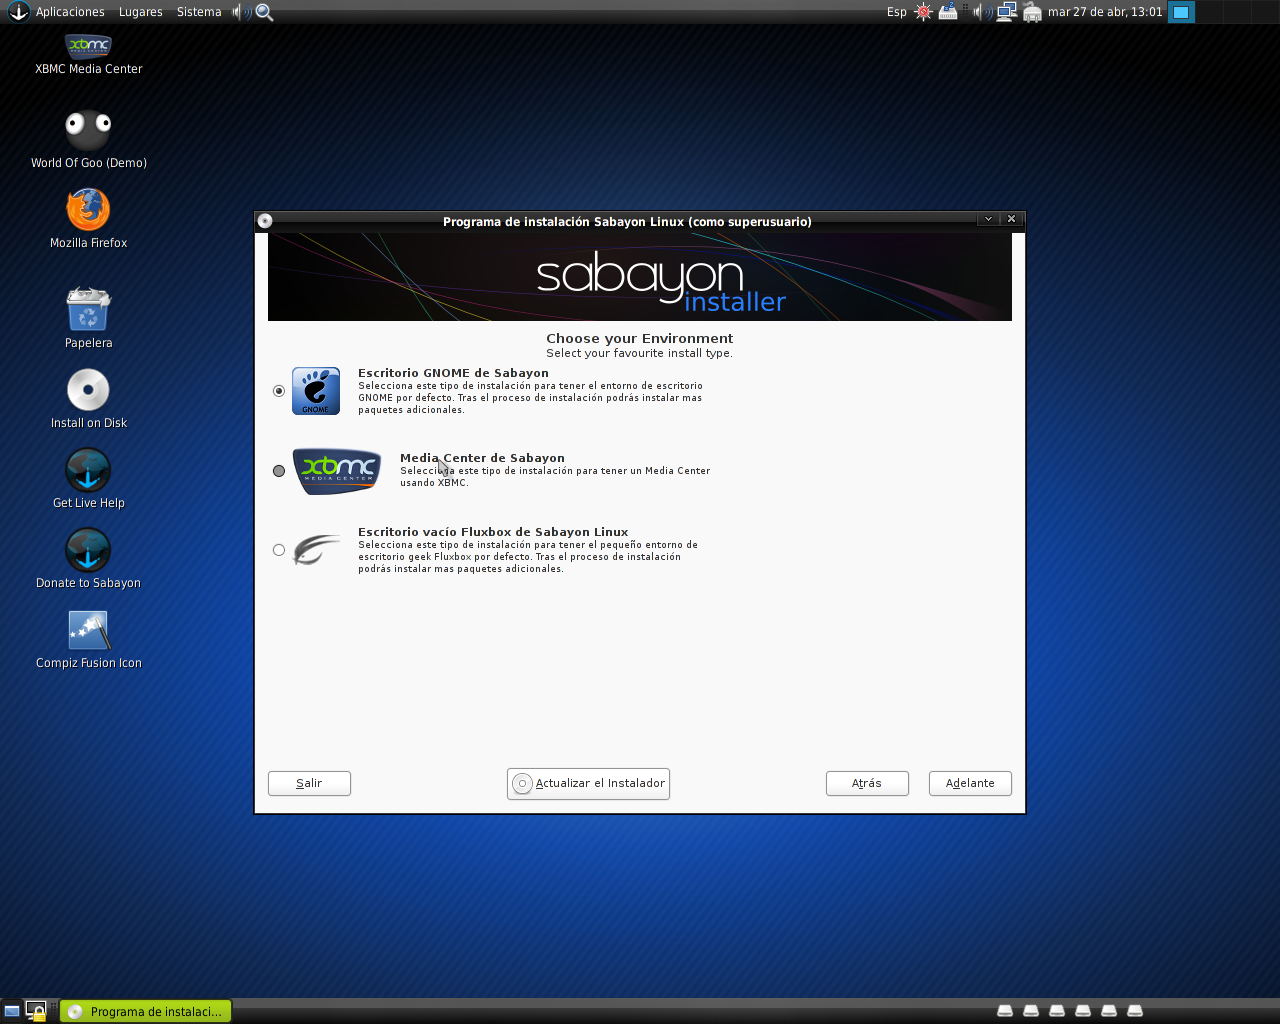Select Install on Disk desktop icon

point(88,398)
